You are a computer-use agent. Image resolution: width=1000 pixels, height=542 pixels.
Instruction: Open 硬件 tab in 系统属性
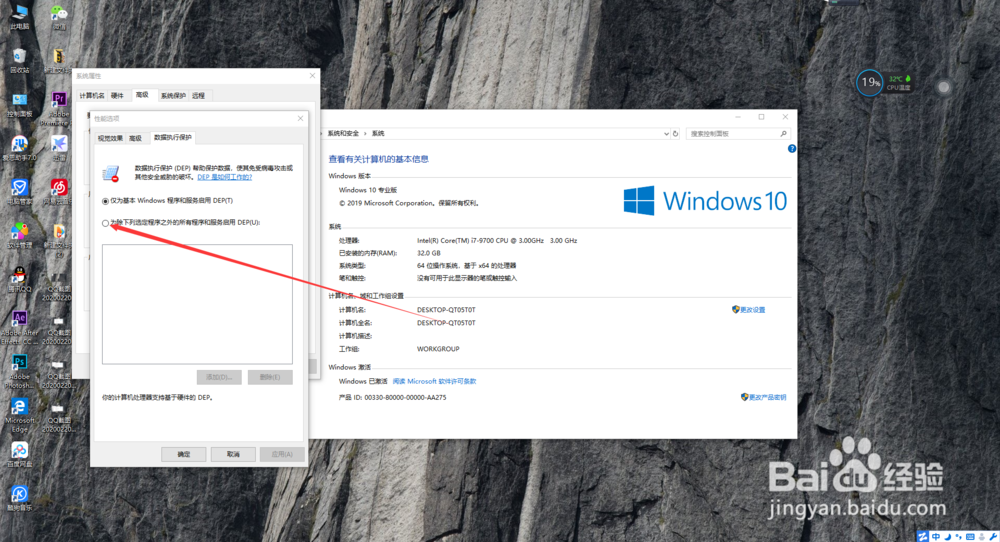117,96
